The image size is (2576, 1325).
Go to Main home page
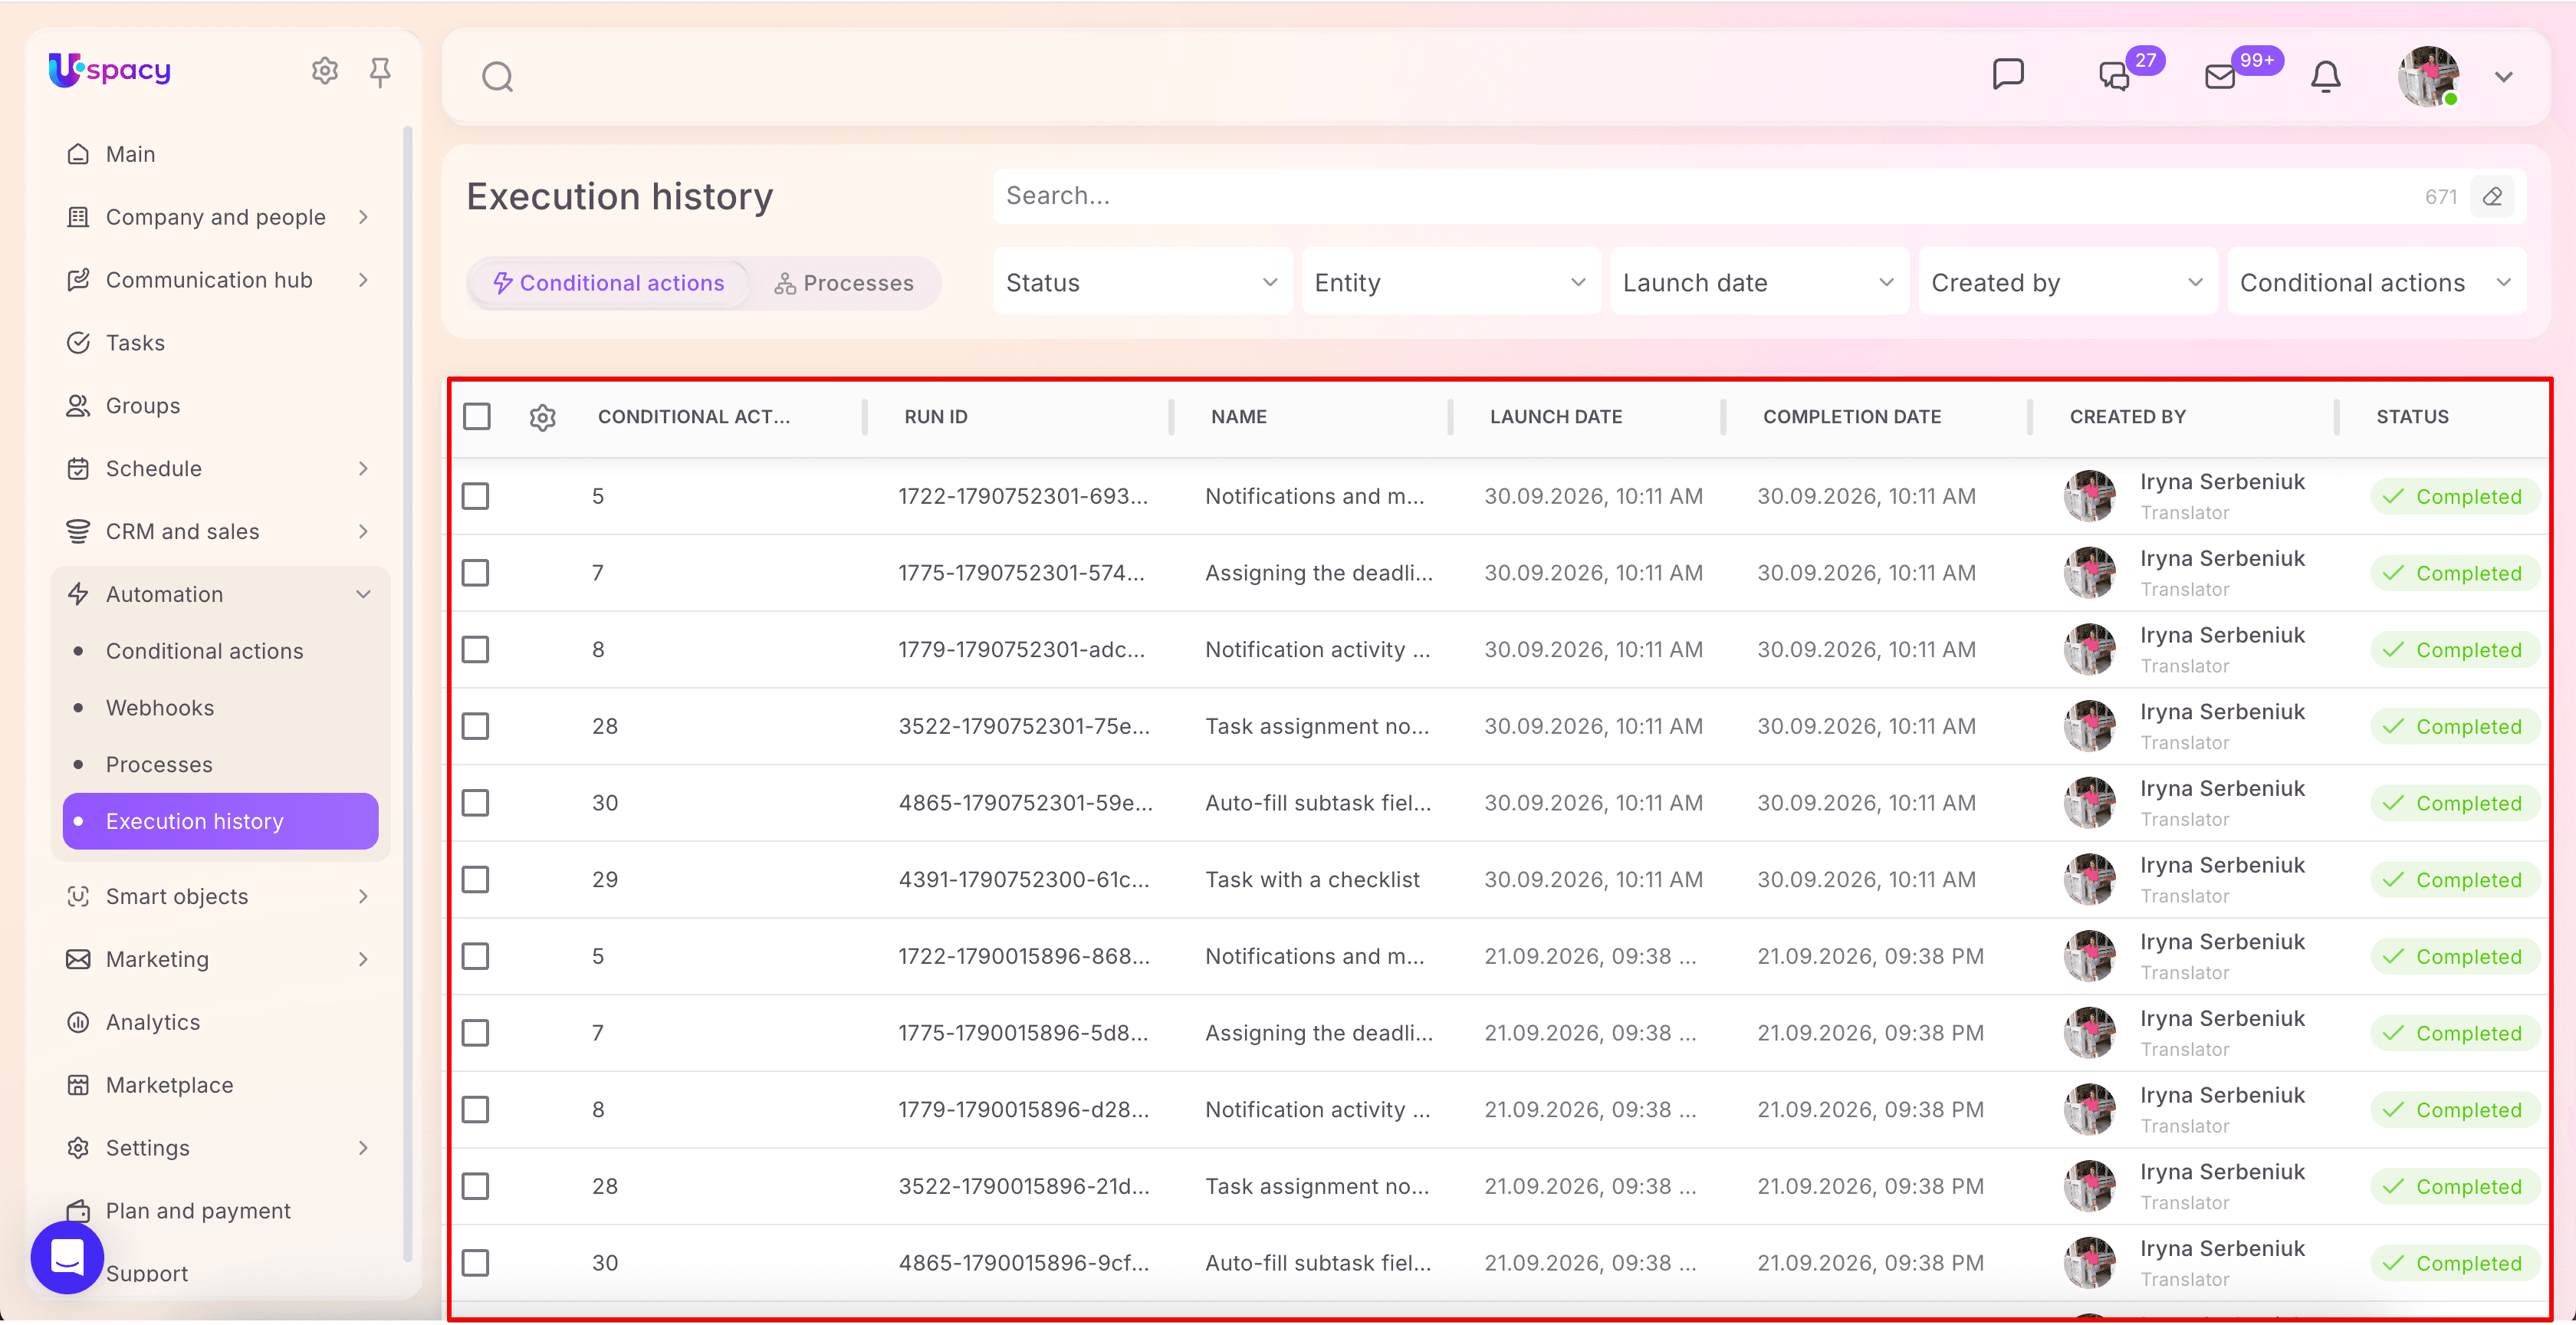[130, 154]
